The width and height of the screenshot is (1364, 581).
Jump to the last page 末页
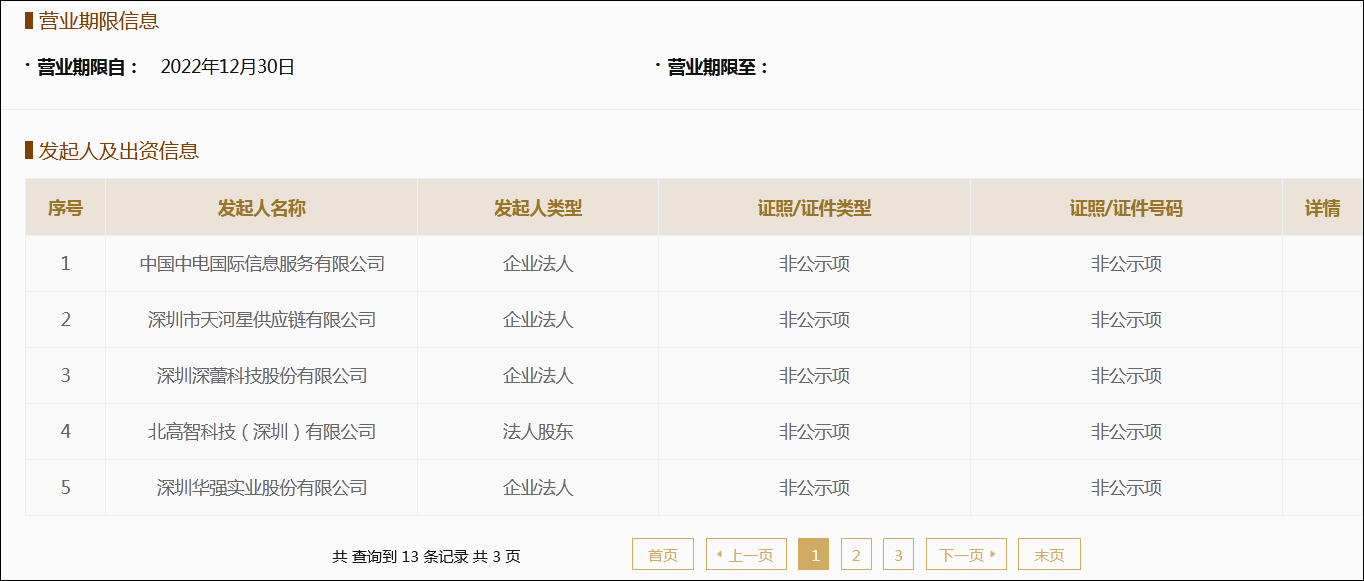click(1049, 555)
